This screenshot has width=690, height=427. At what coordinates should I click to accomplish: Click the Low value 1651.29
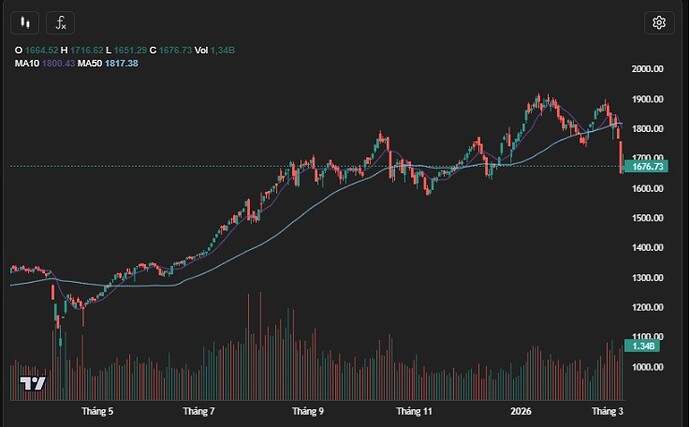coord(130,50)
